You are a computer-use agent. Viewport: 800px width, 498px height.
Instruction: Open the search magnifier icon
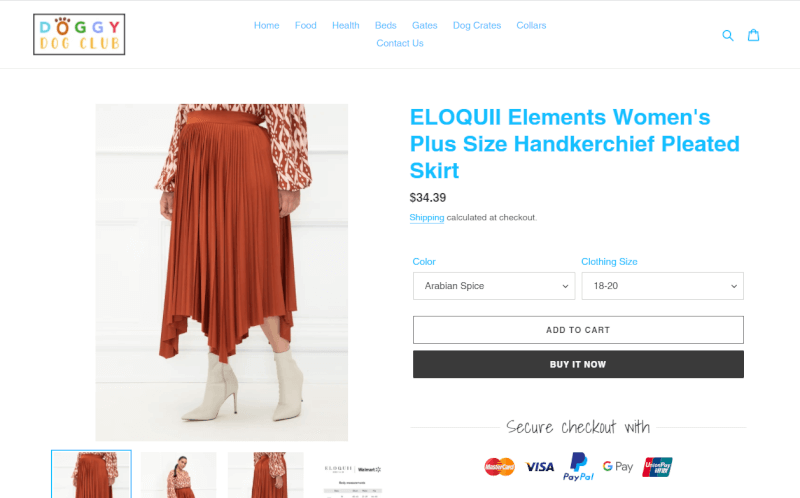728,35
